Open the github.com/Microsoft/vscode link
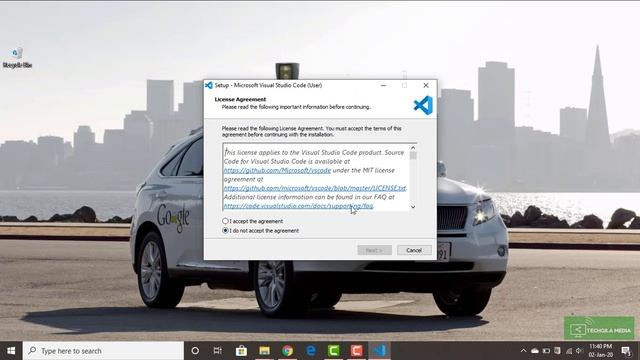Viewport: 640px width, 360px height. tap(277, 170)
